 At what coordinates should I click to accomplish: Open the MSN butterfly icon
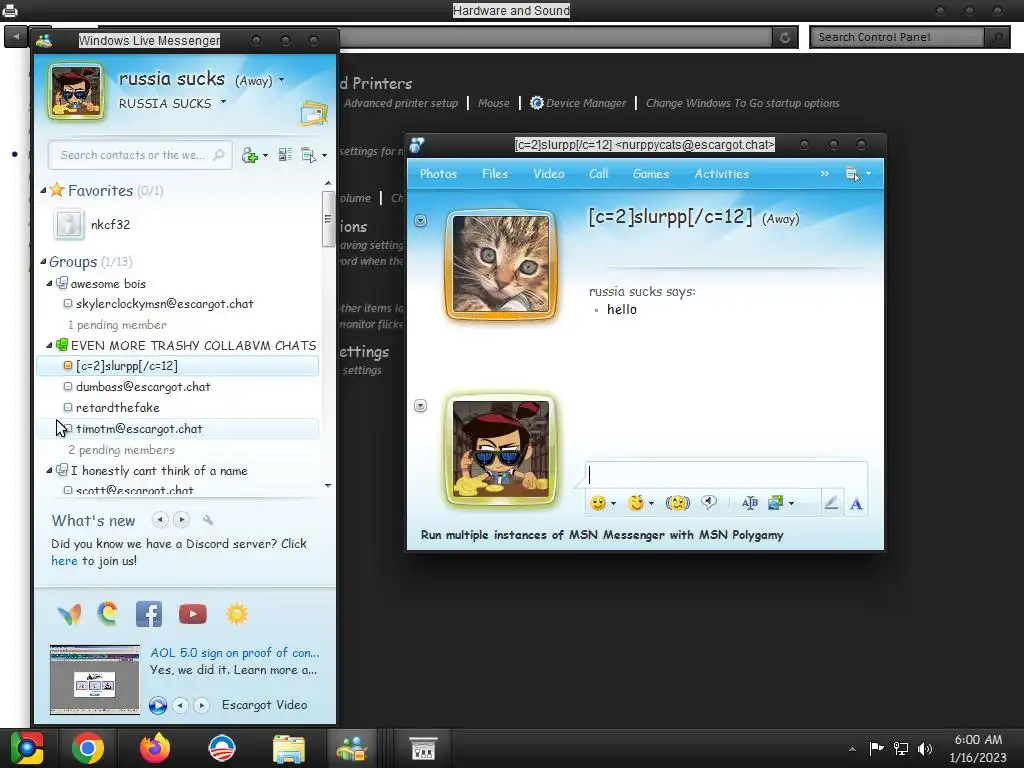tap(69, 614)
